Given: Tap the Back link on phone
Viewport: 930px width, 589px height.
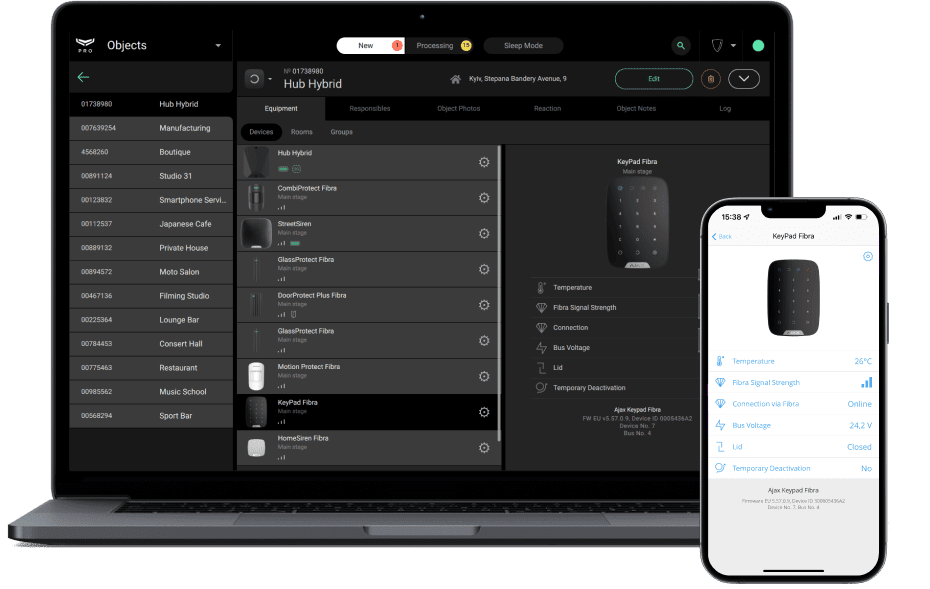Looking at the screenshot, I should (721, 236).
